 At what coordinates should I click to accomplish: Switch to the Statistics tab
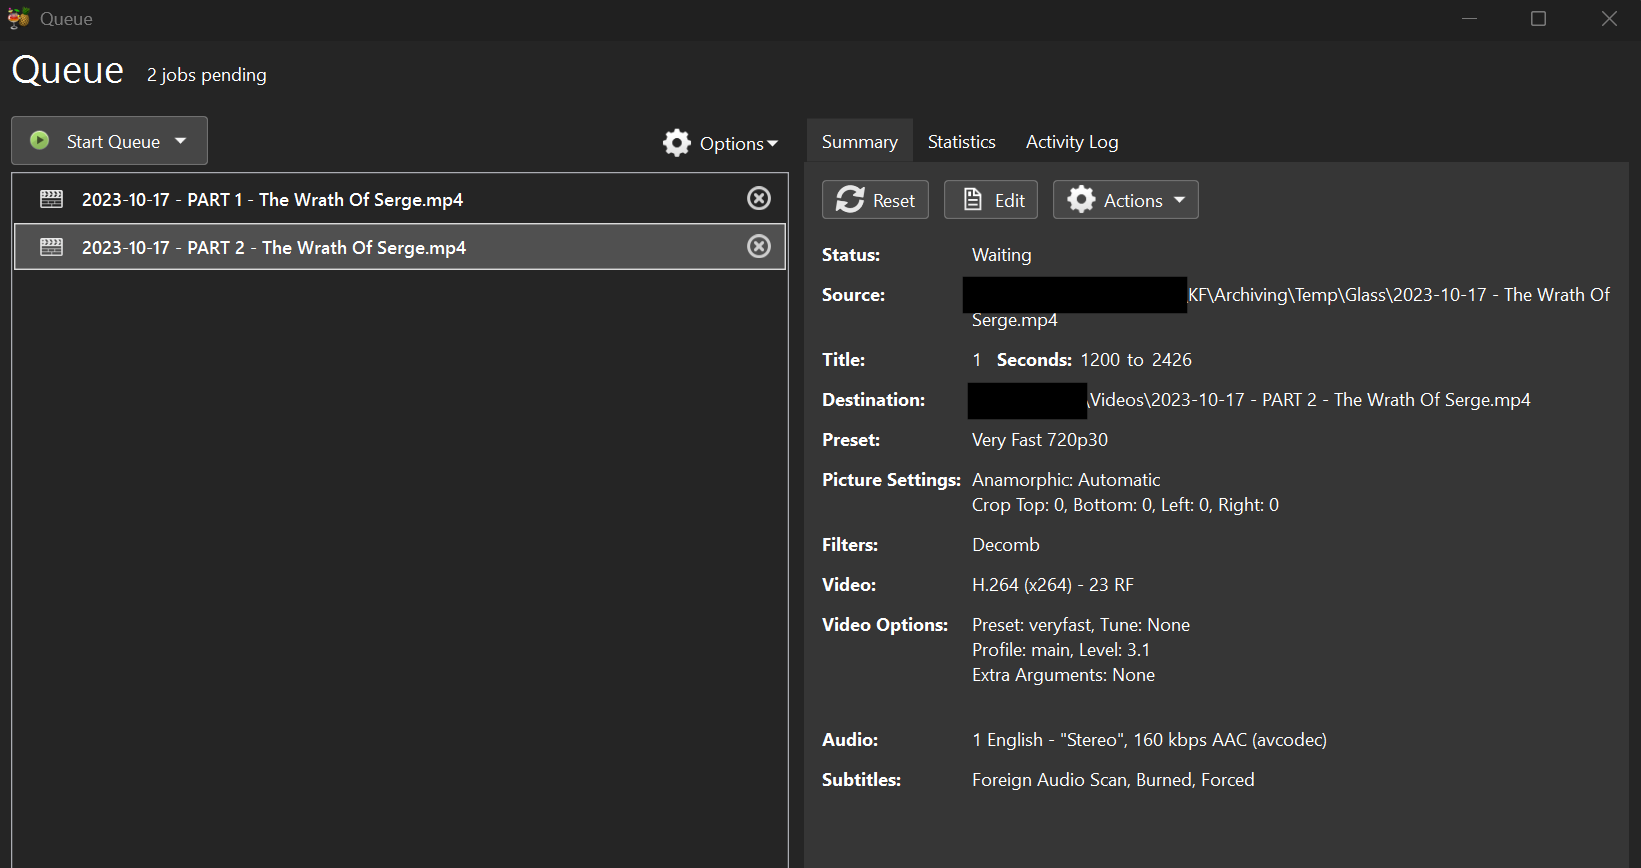coord(961,142)
